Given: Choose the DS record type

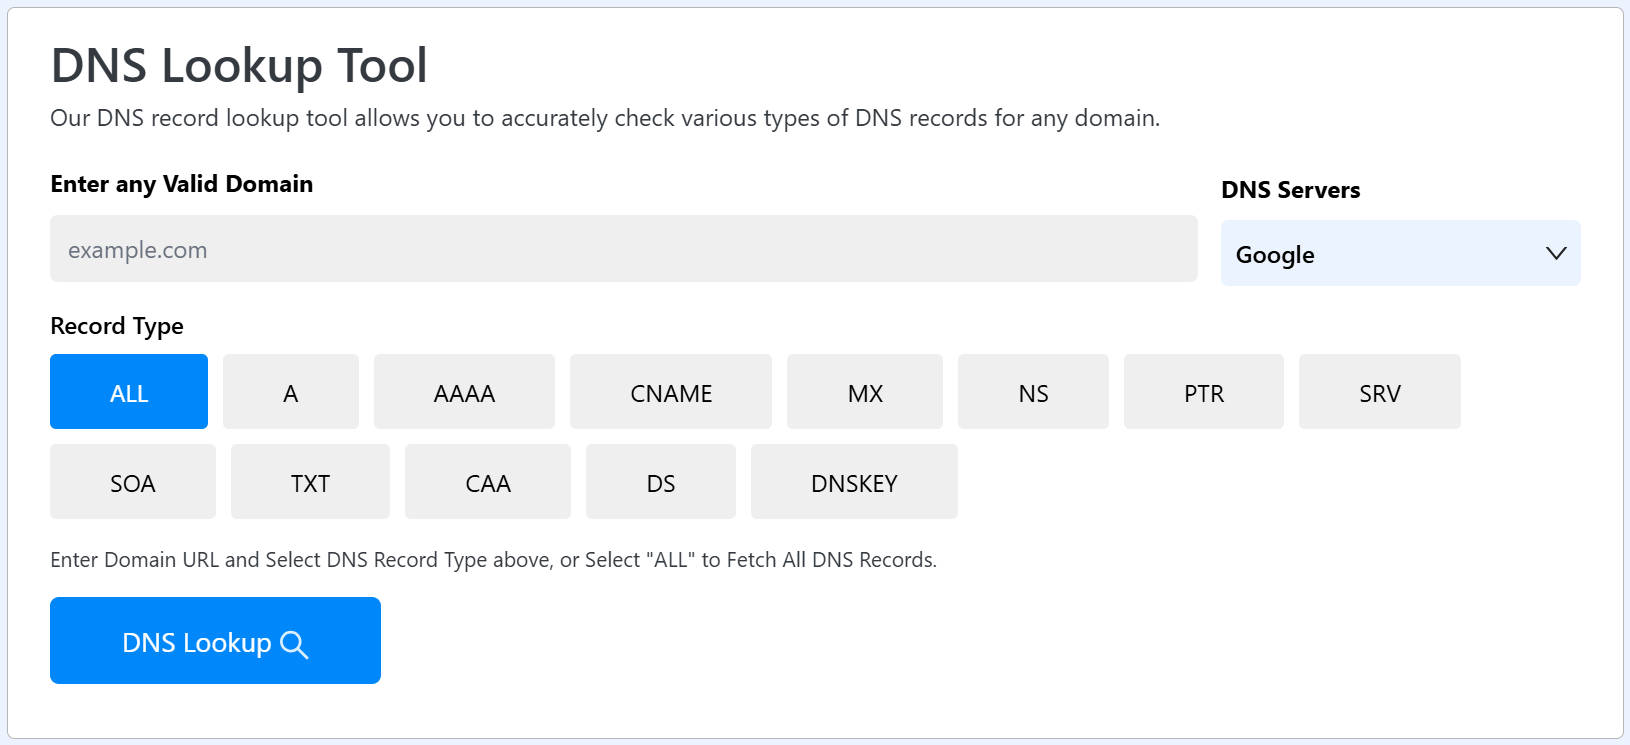Looking at the screenshot, I should pyautogui.click(x=661, y=482).
